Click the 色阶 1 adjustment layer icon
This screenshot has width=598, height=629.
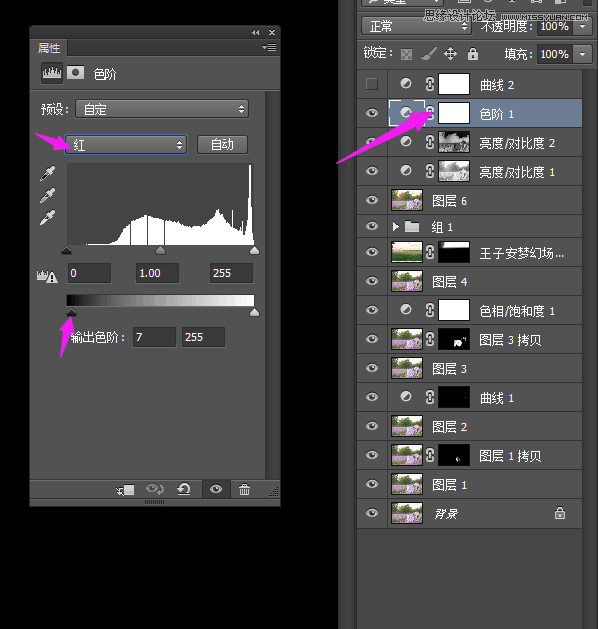coord(406,112)
